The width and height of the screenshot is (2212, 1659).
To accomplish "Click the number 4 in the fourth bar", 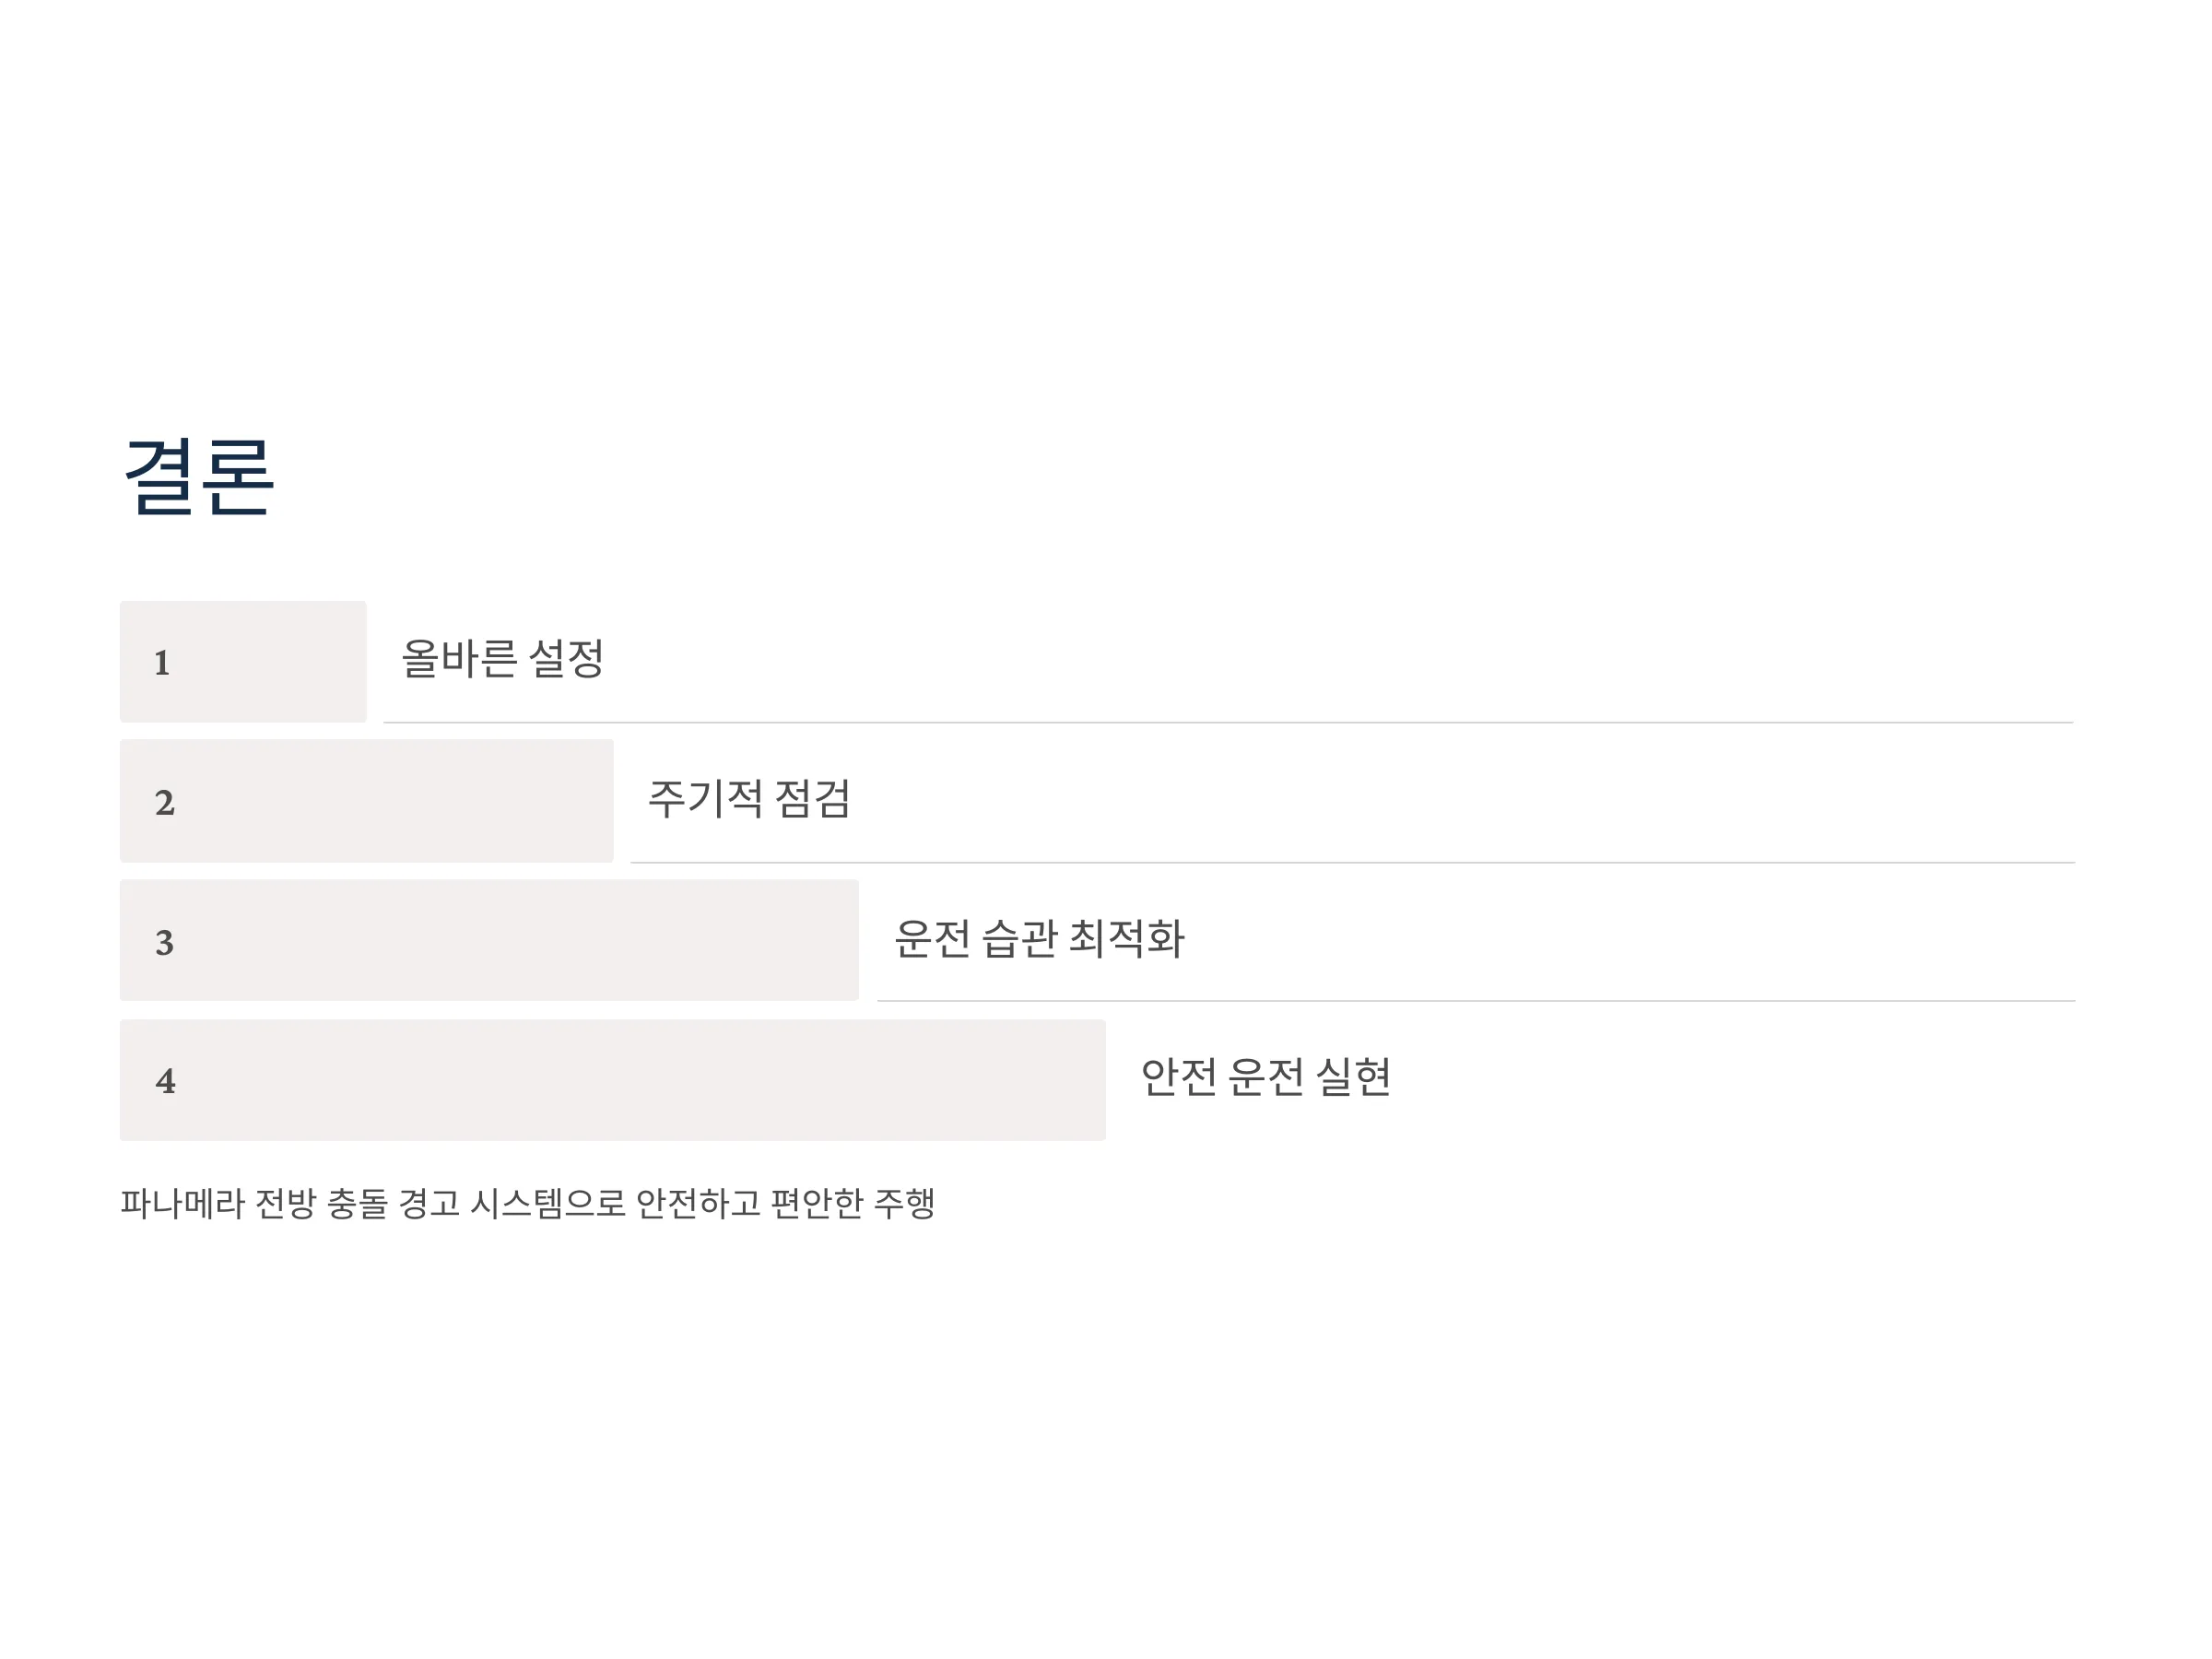I will click(166, 1081).
